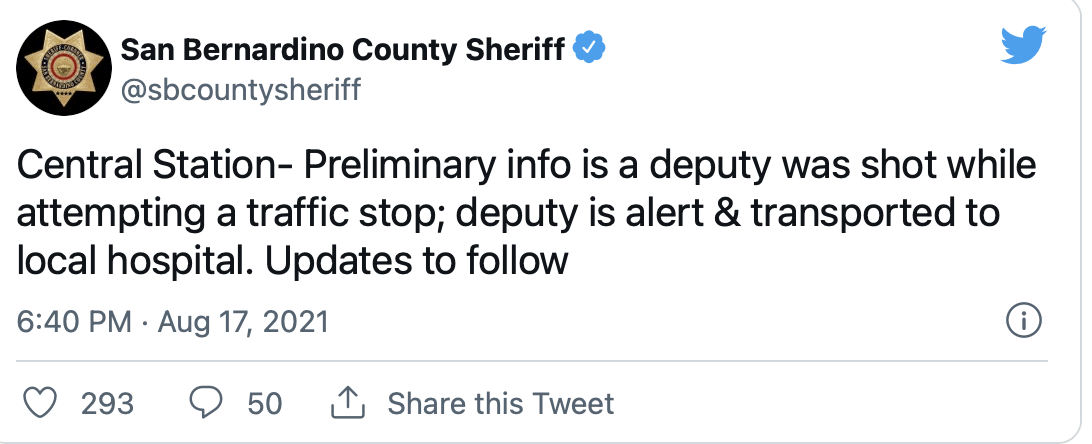The image size is (1092, 444).
Task: Click the blue verified checkmark badge
Action: 589,49
